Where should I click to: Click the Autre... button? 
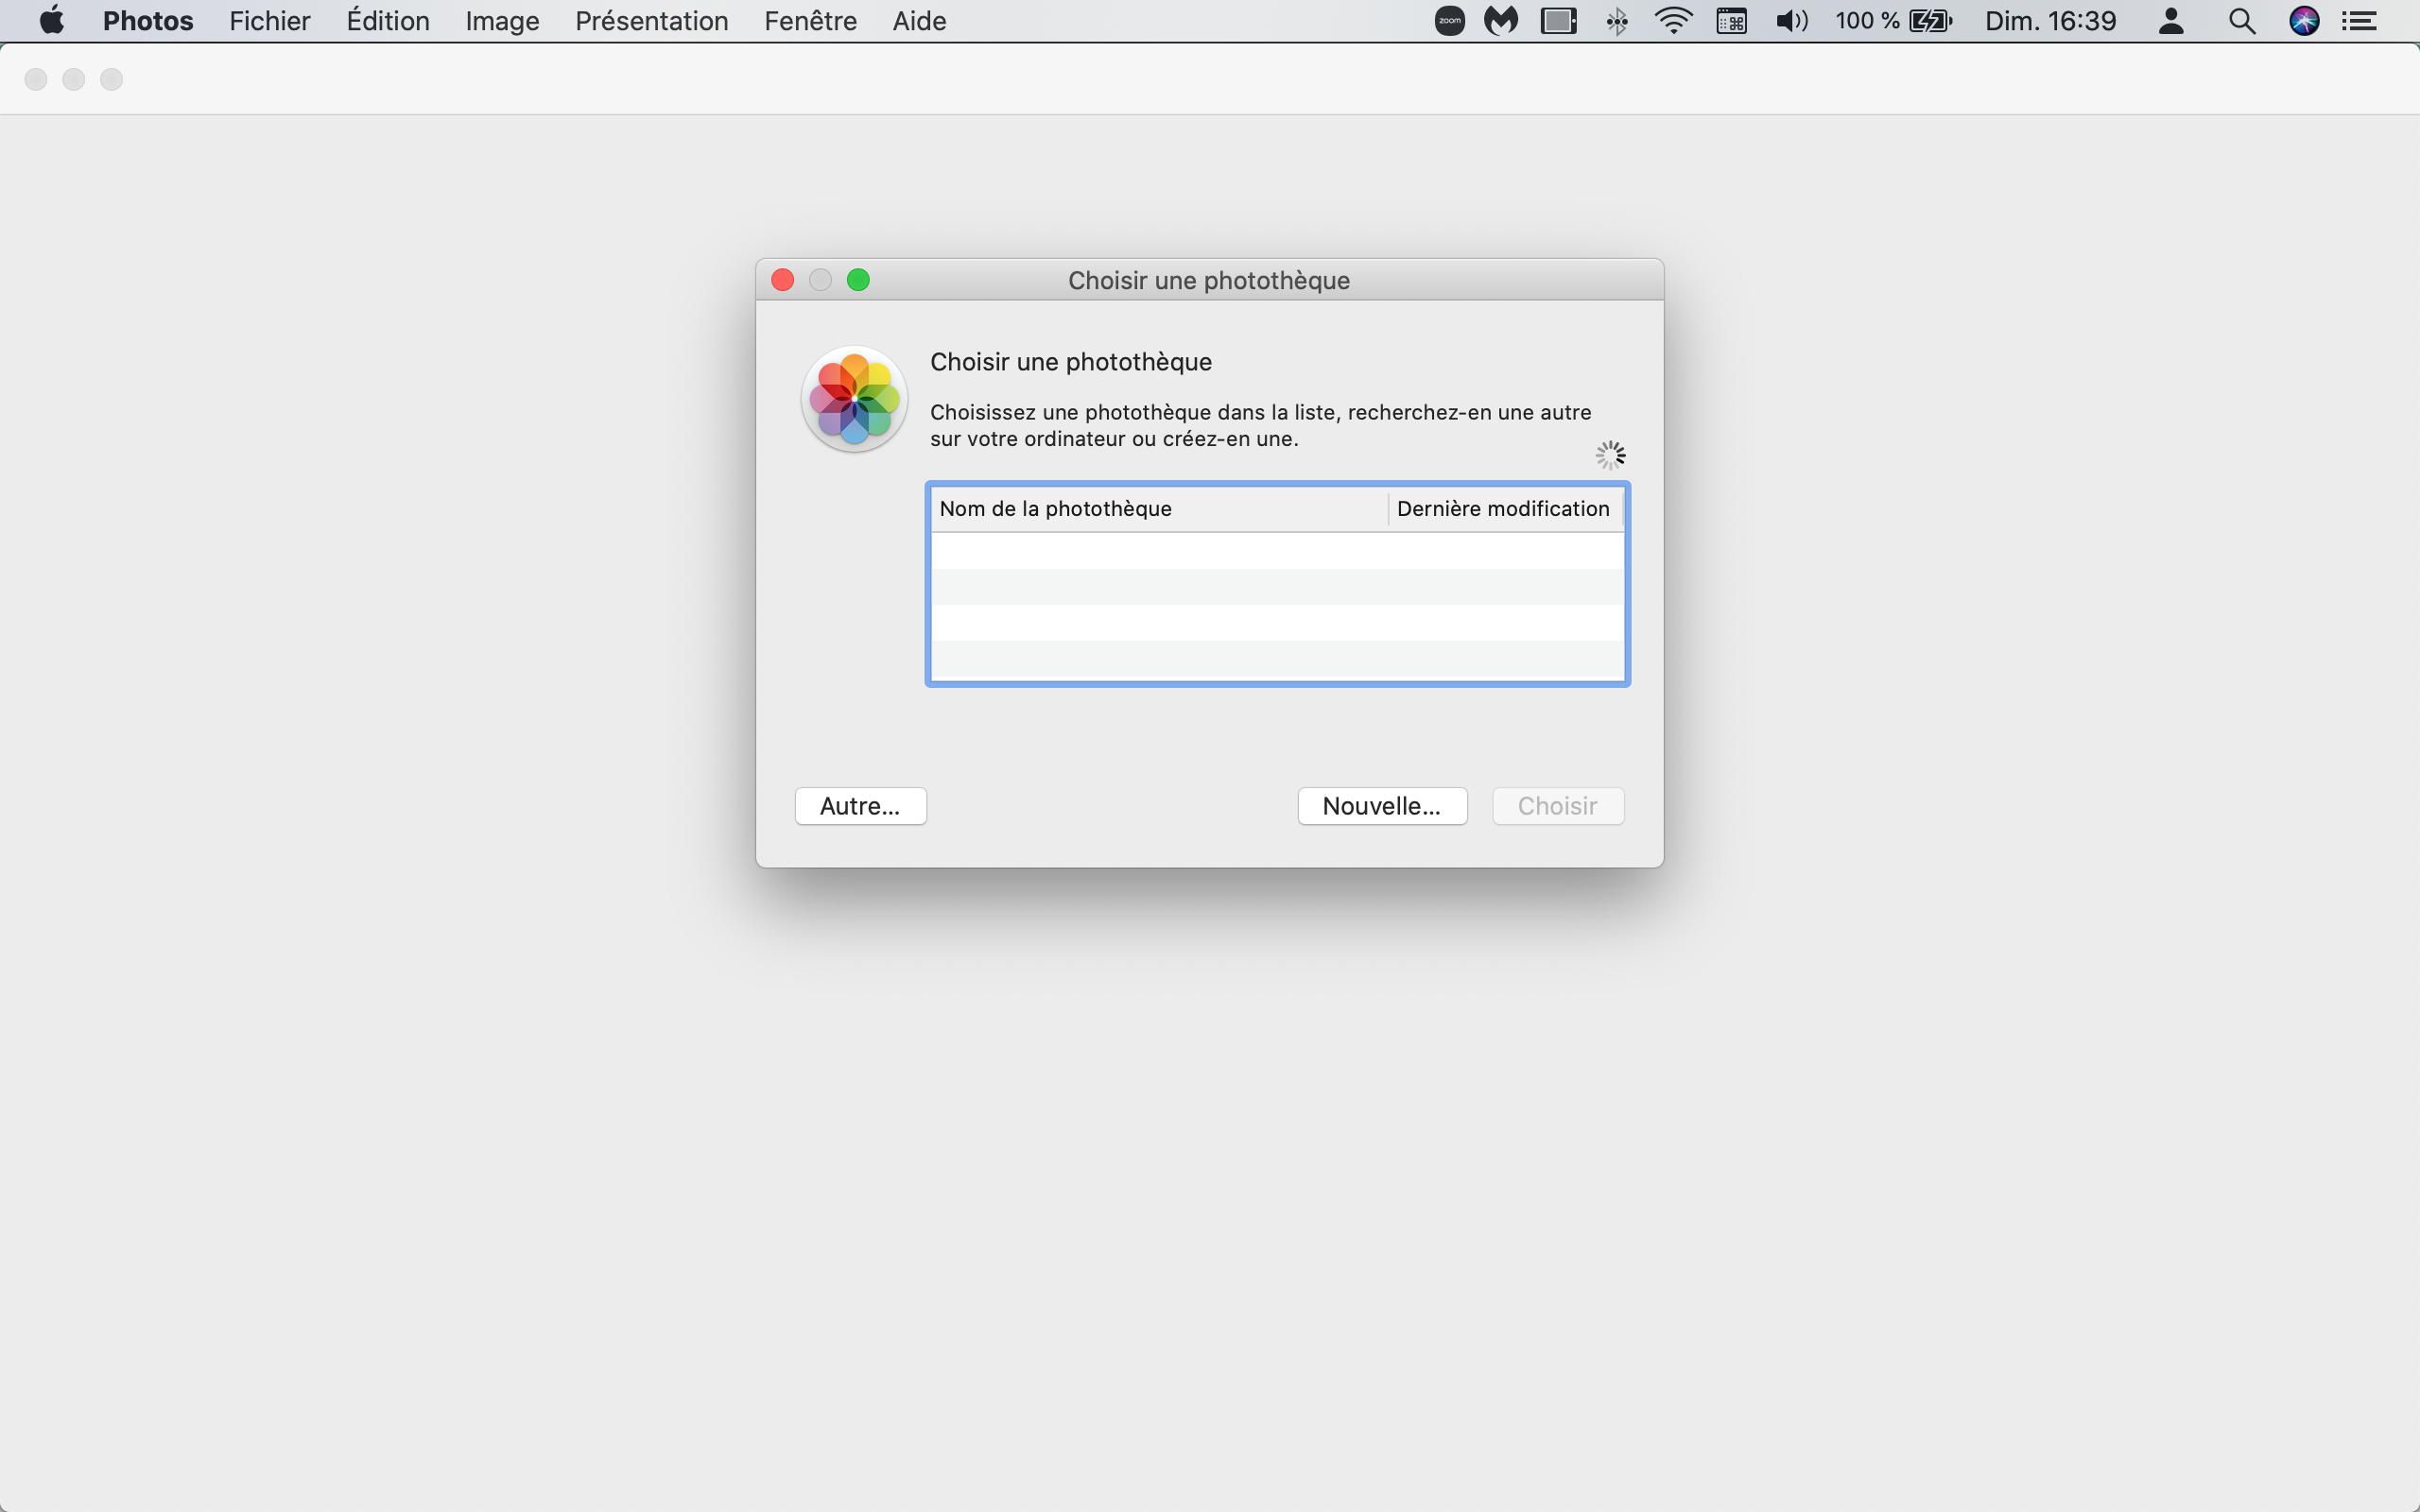(860, 806)
